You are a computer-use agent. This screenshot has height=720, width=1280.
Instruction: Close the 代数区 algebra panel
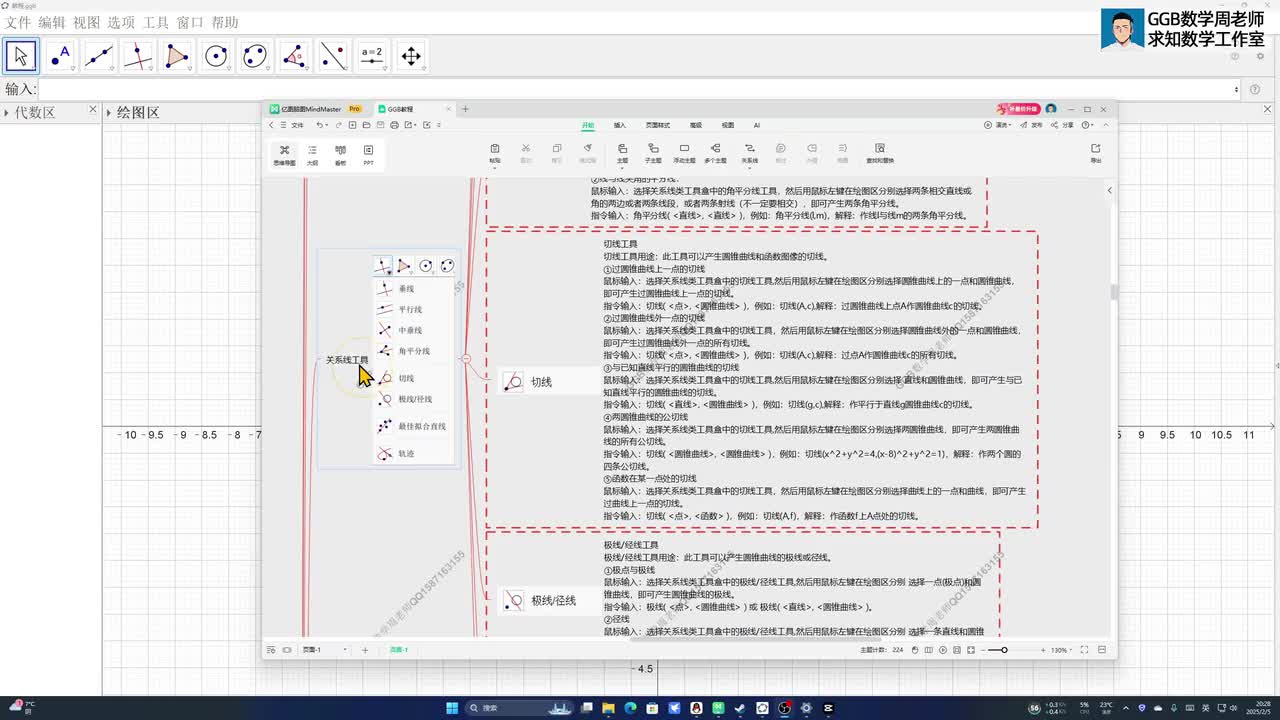click(x=93, y=111)
